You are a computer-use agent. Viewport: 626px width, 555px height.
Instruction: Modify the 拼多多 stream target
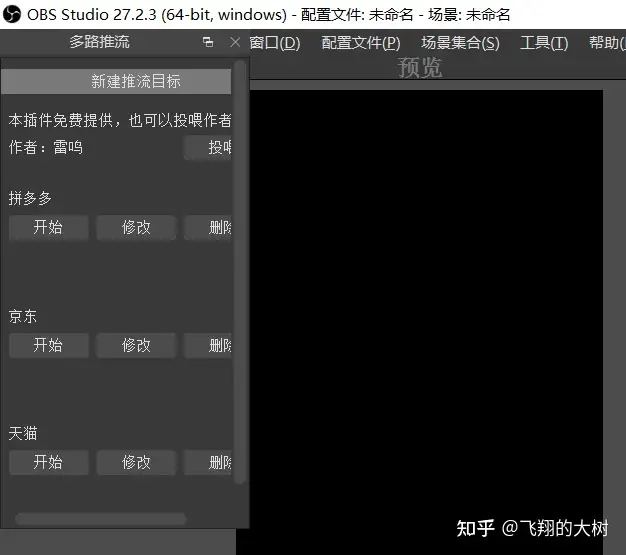click(x=136, y=228)
